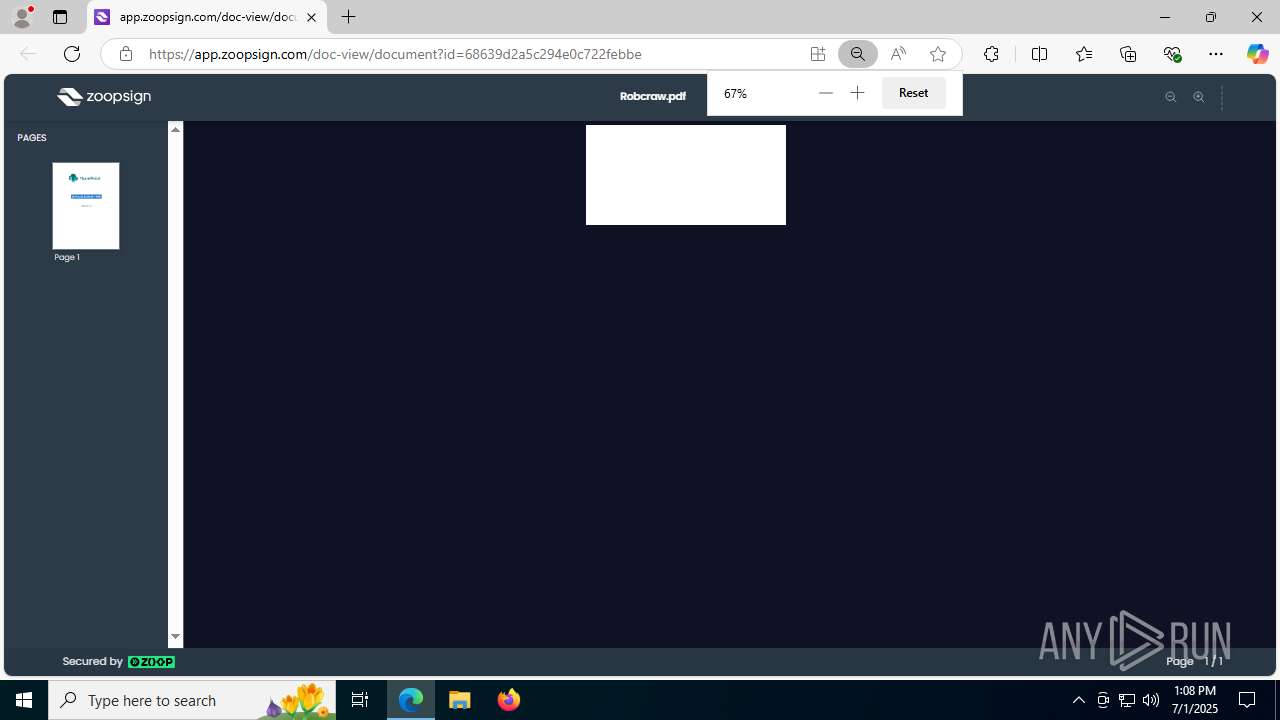Open Read aloud icon in address bar
Image resolution: width=1280 pixels, height=720 pixels.
(x=898, y=54)
